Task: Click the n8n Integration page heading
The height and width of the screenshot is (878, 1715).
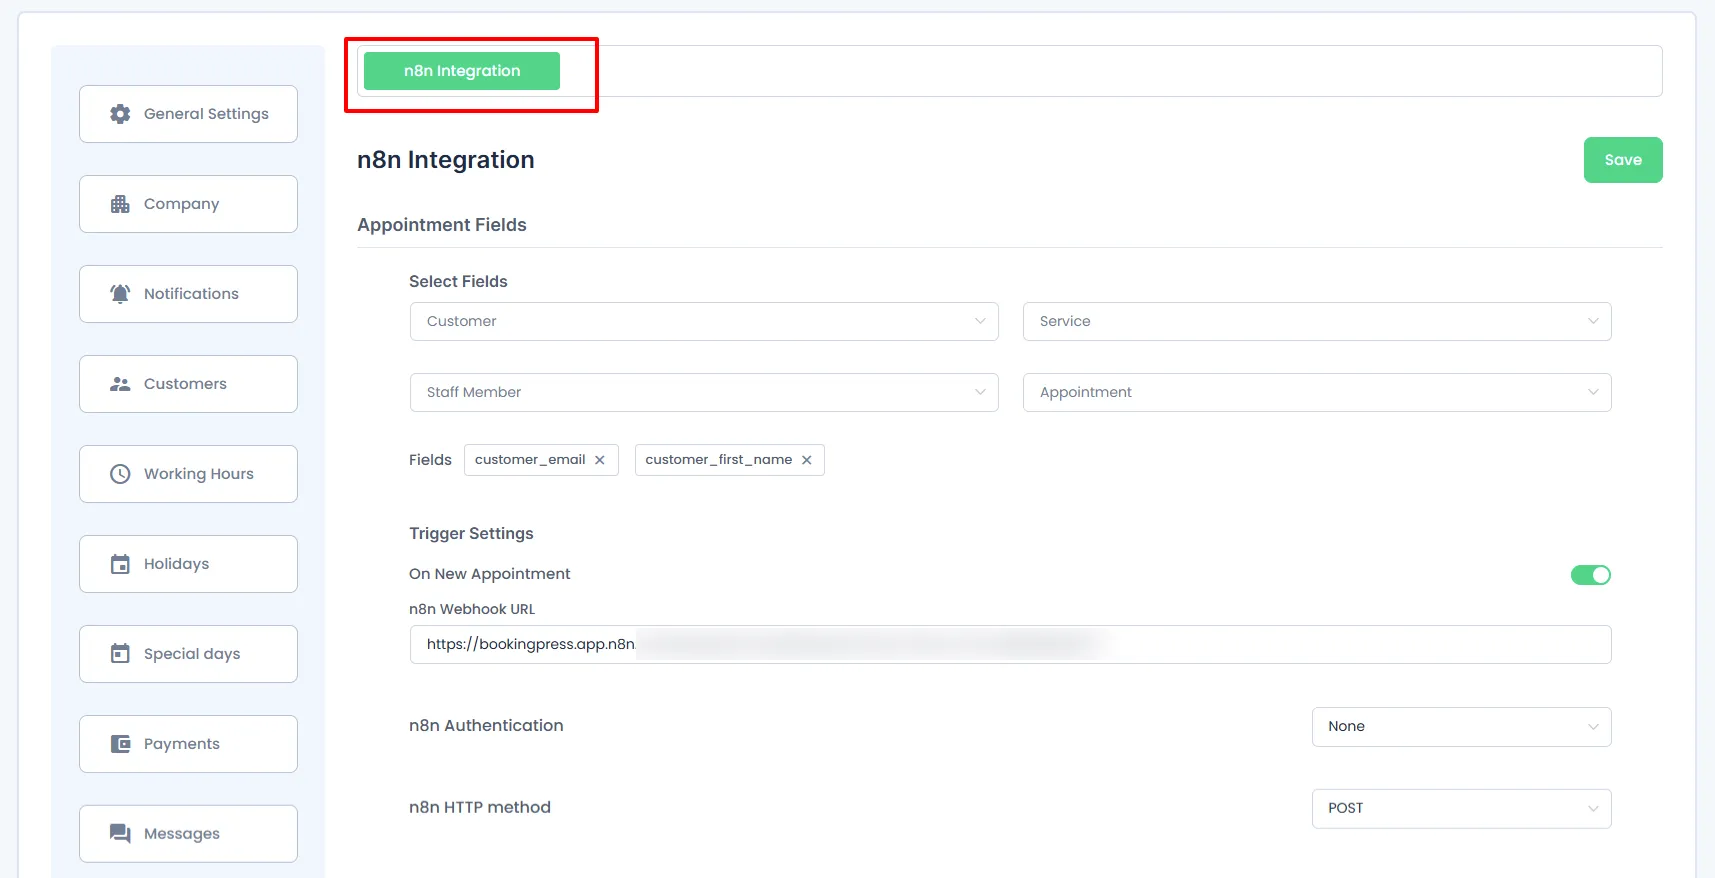Action: [x=446, y=160]
